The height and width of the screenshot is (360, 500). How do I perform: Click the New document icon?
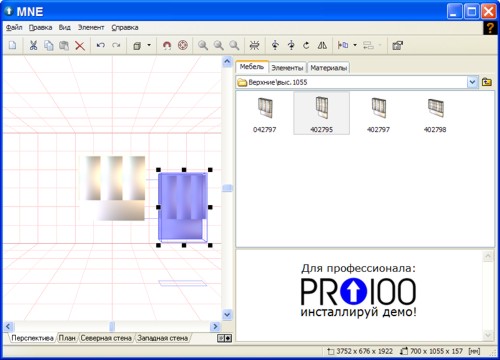pos(12,45)
